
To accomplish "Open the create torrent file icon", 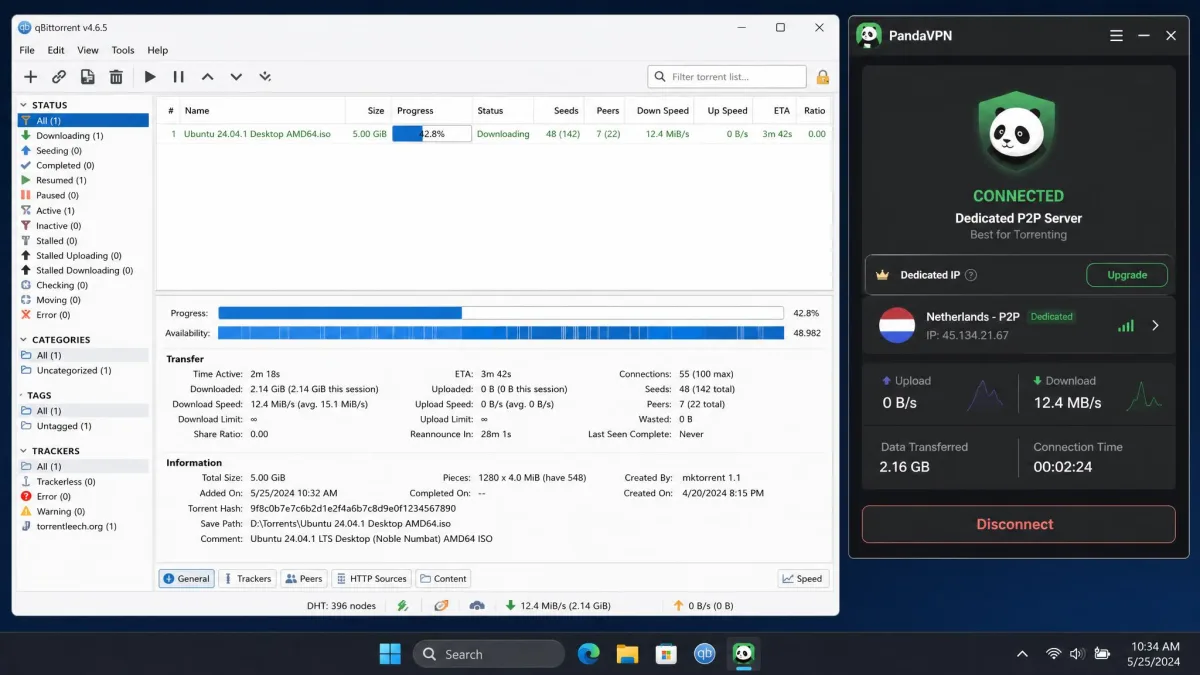I will [x=88, y=77].
